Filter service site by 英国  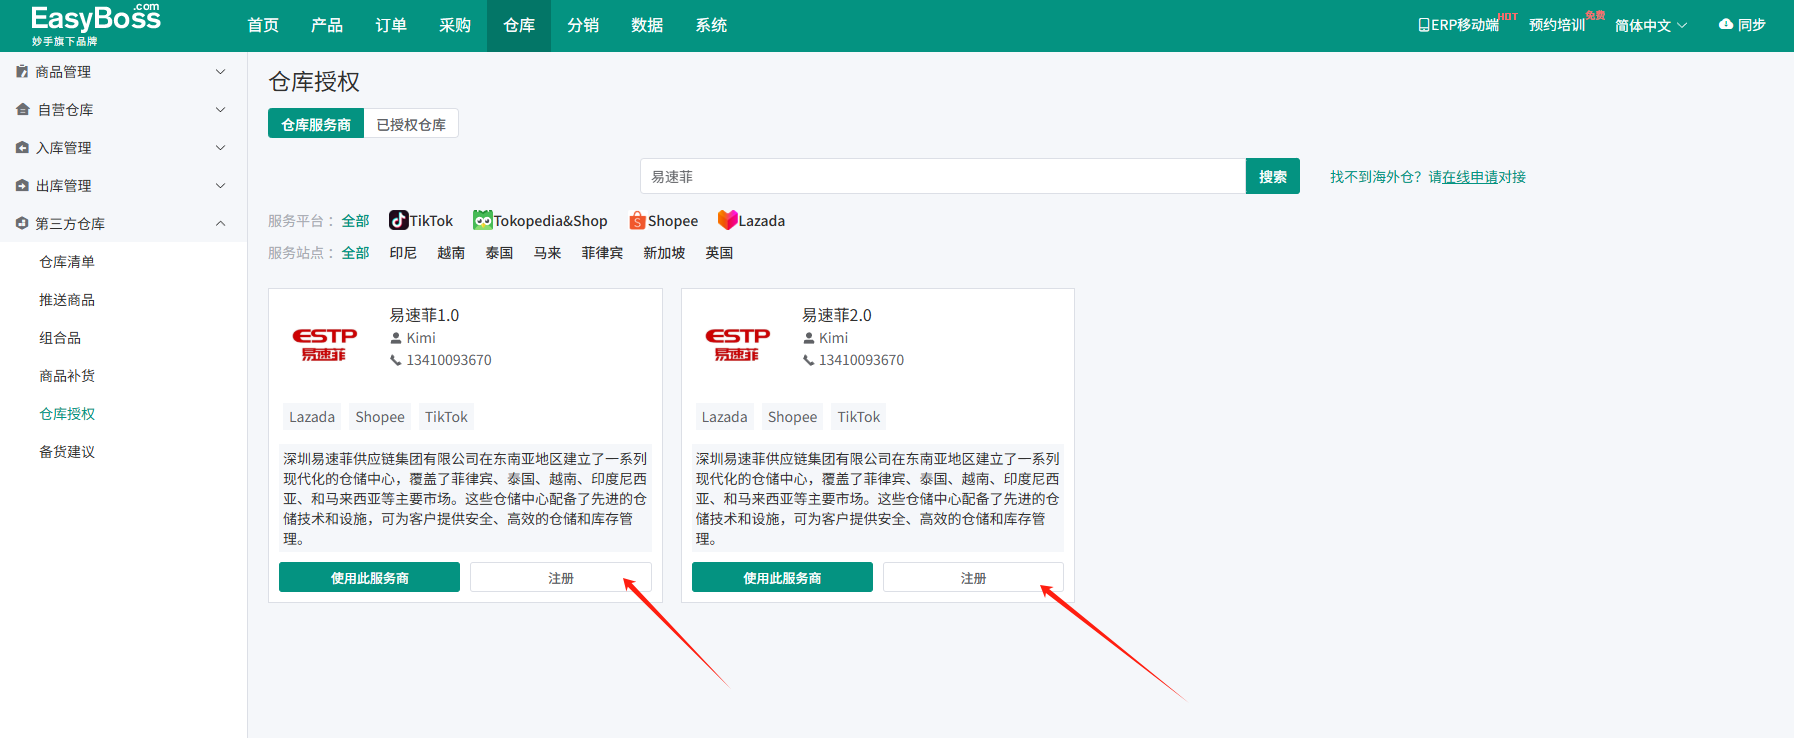(x=719, y=253)
